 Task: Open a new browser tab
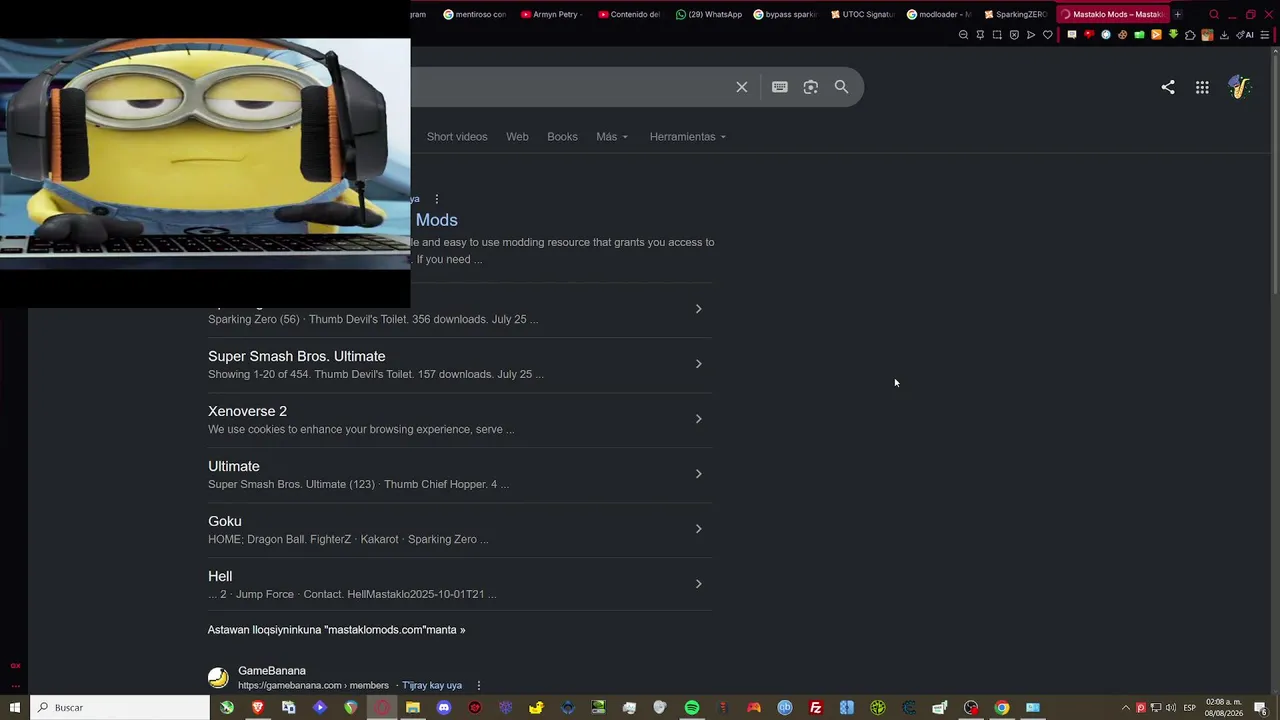pos(1178,14)
